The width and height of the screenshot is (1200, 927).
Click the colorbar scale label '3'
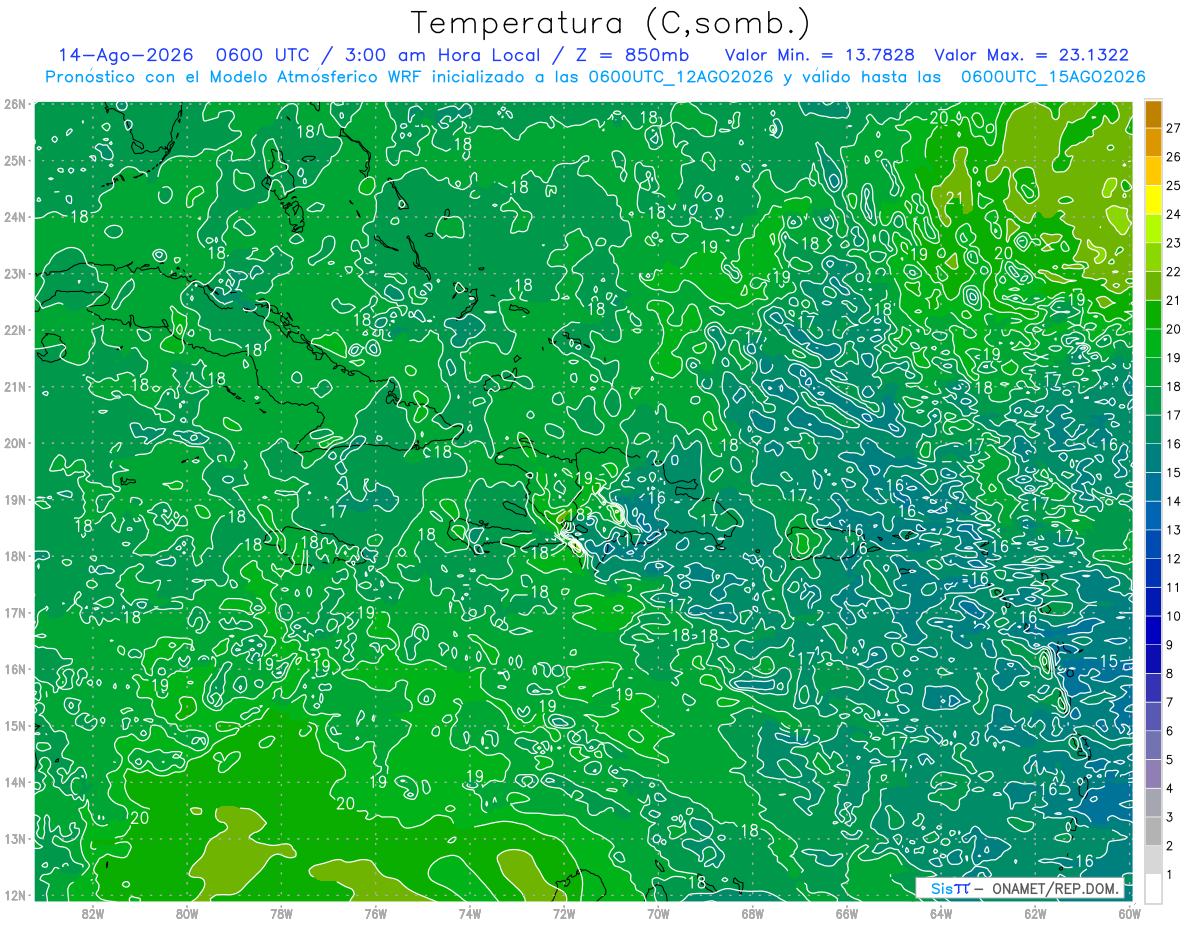point(1170,817)
